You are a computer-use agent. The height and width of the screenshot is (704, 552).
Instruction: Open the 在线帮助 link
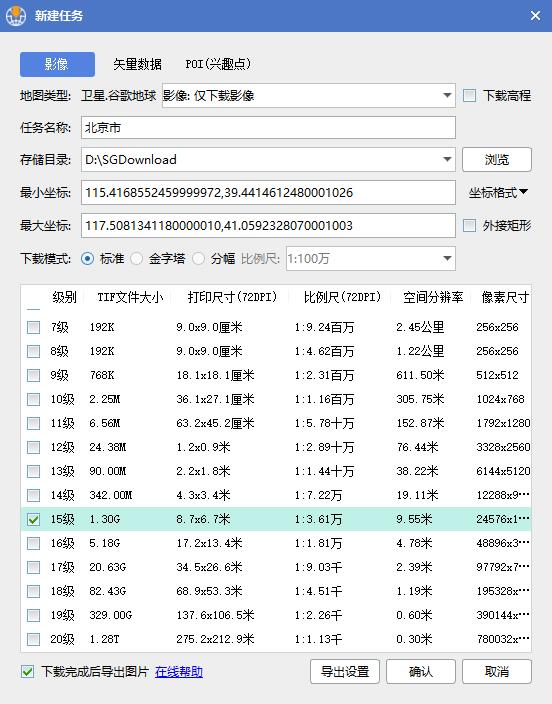(179, 672)
